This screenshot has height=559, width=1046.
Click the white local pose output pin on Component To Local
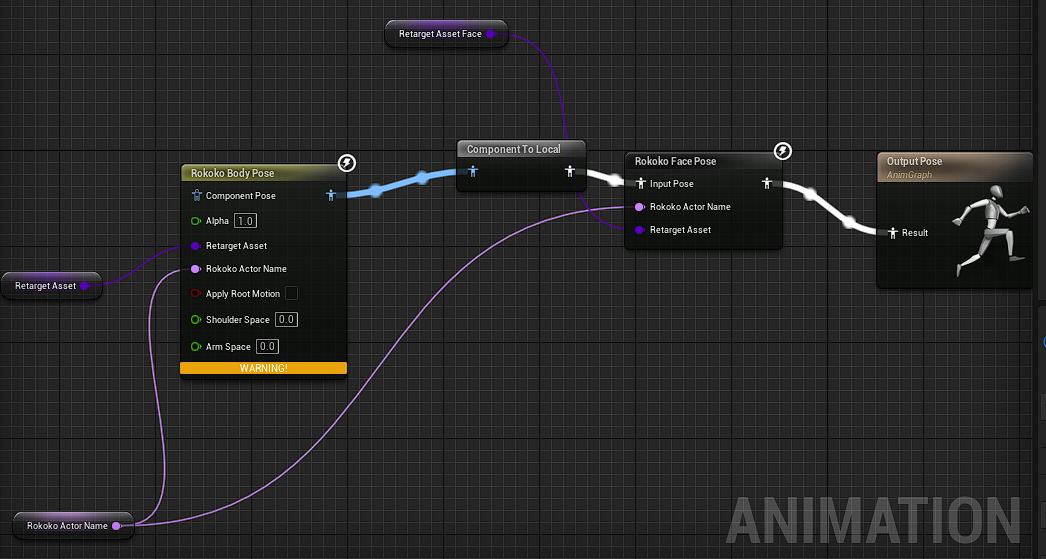coord(570,171)
